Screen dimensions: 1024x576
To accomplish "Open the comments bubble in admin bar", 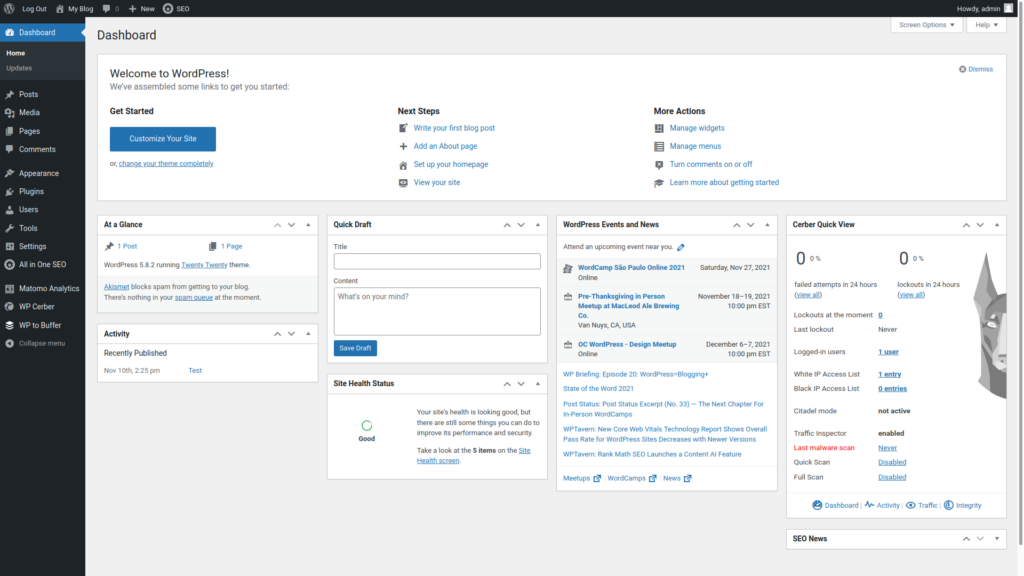I will click(x=110, y=8).
